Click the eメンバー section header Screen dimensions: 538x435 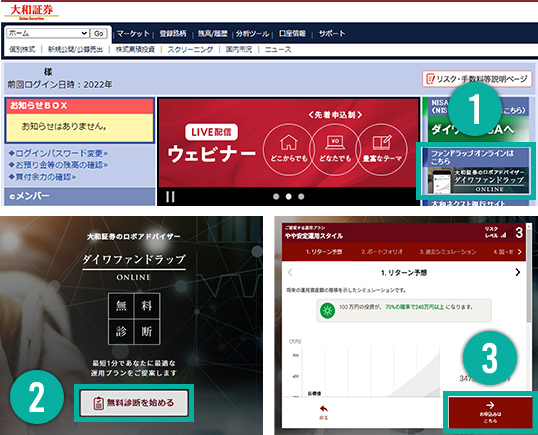pyautogui.click(x=80, y=196)
